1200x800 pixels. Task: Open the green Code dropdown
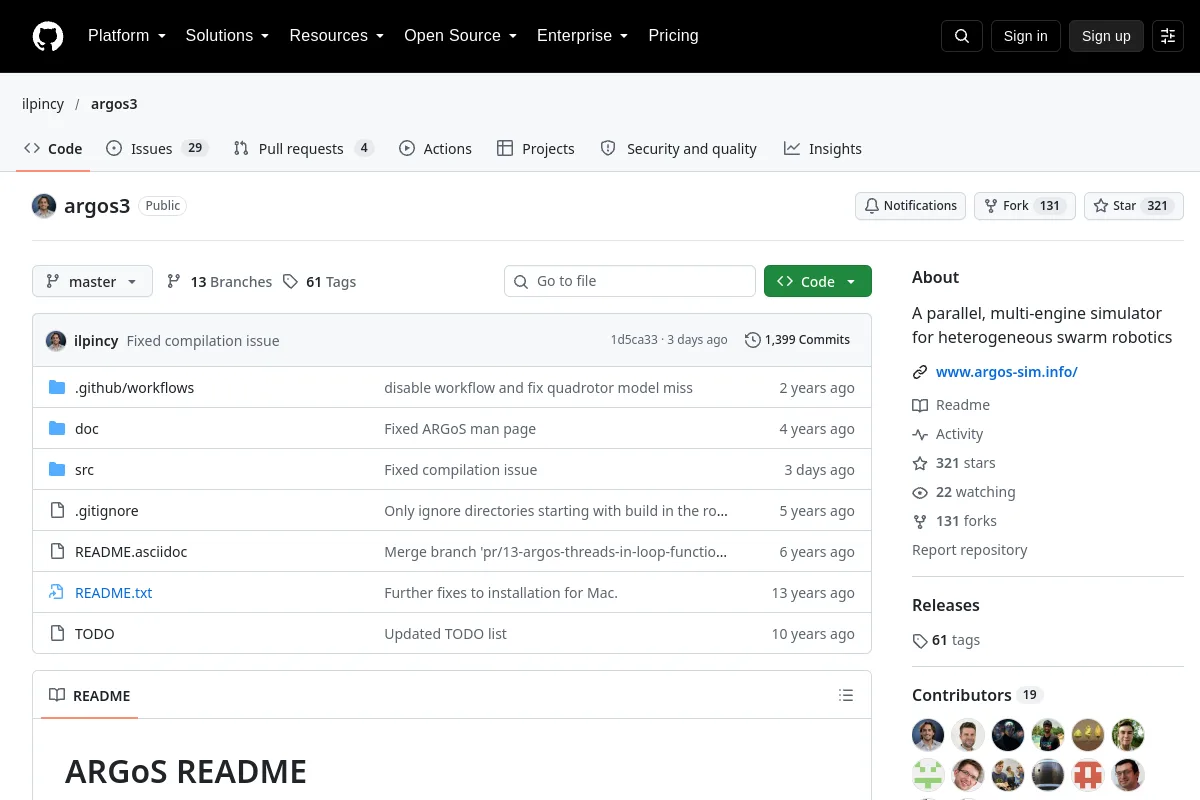click(818, 282)
